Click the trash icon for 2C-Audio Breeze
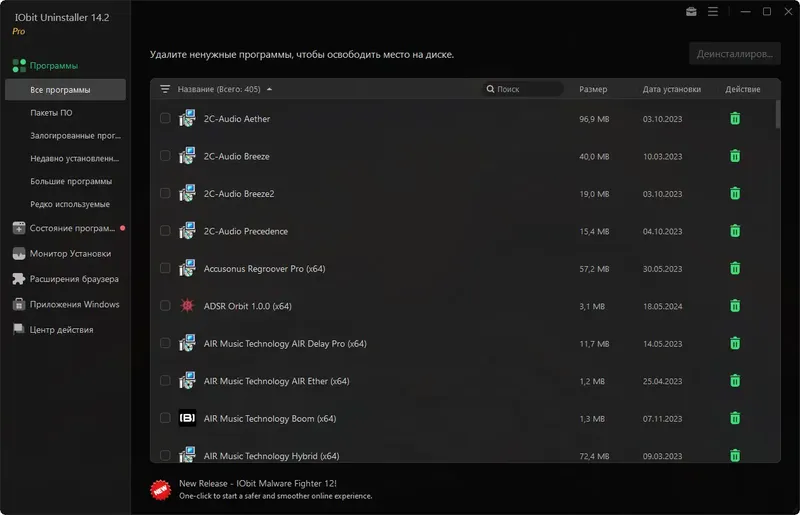 [735, 156]
